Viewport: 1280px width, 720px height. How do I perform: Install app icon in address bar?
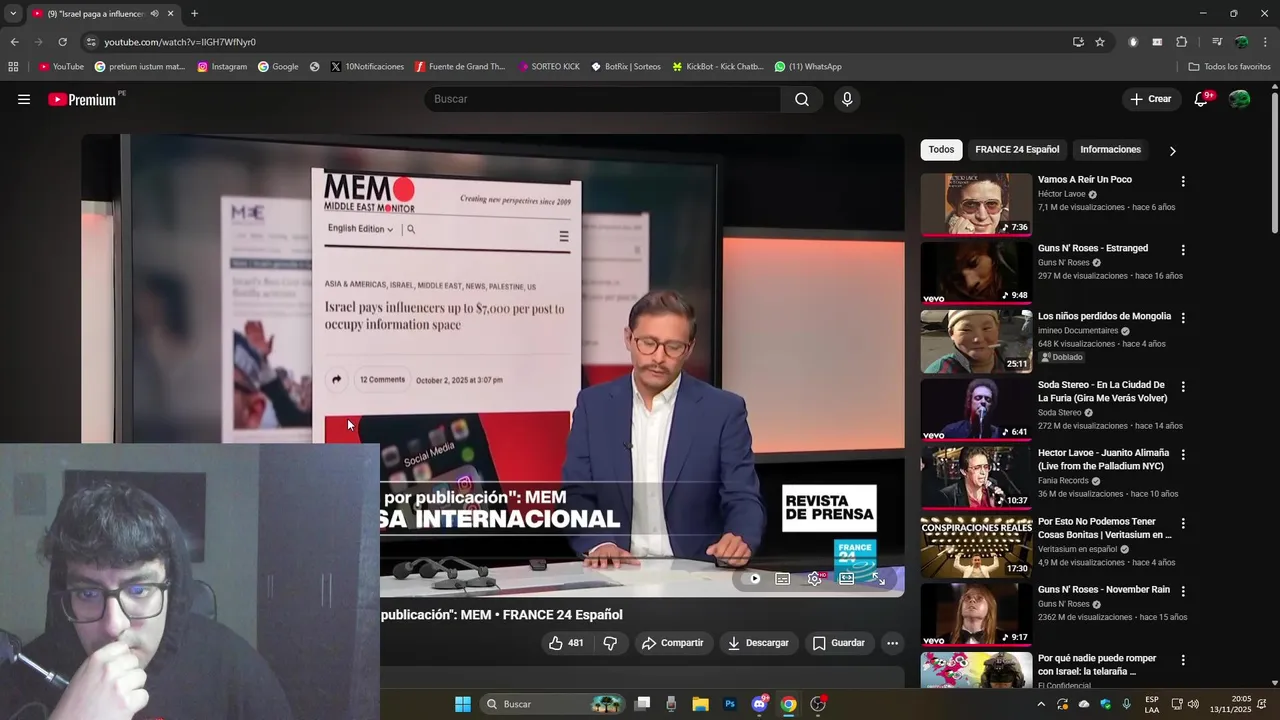(x=1078, y=42)
